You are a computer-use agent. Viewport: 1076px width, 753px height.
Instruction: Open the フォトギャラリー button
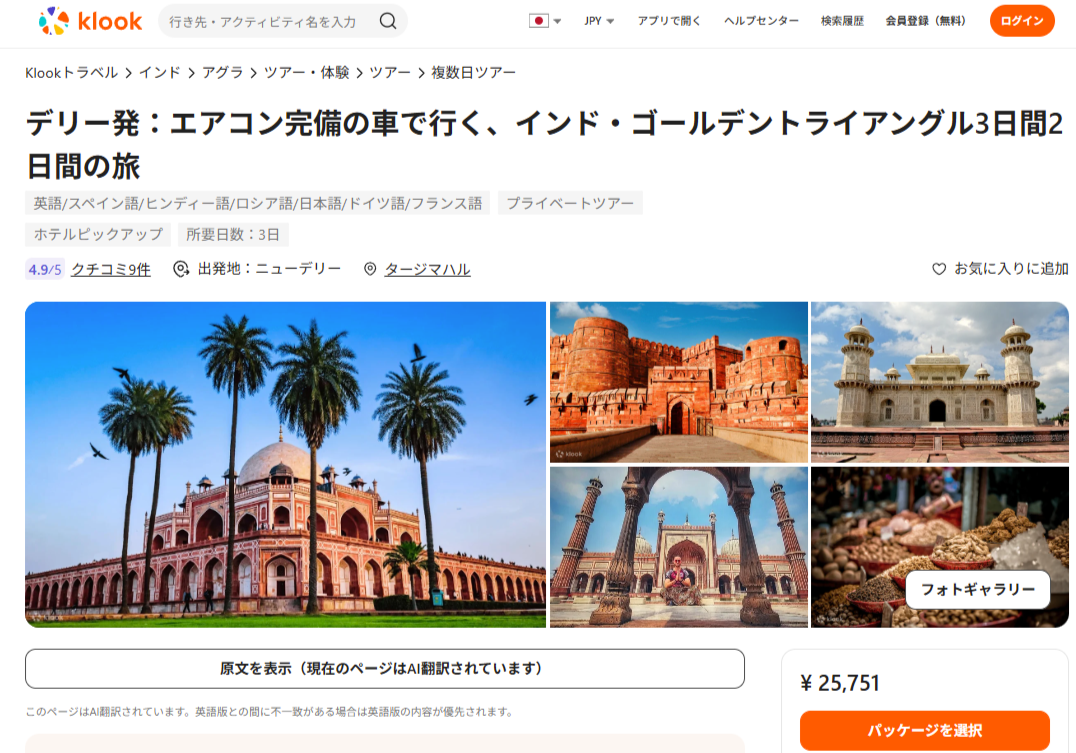point(978,590)
